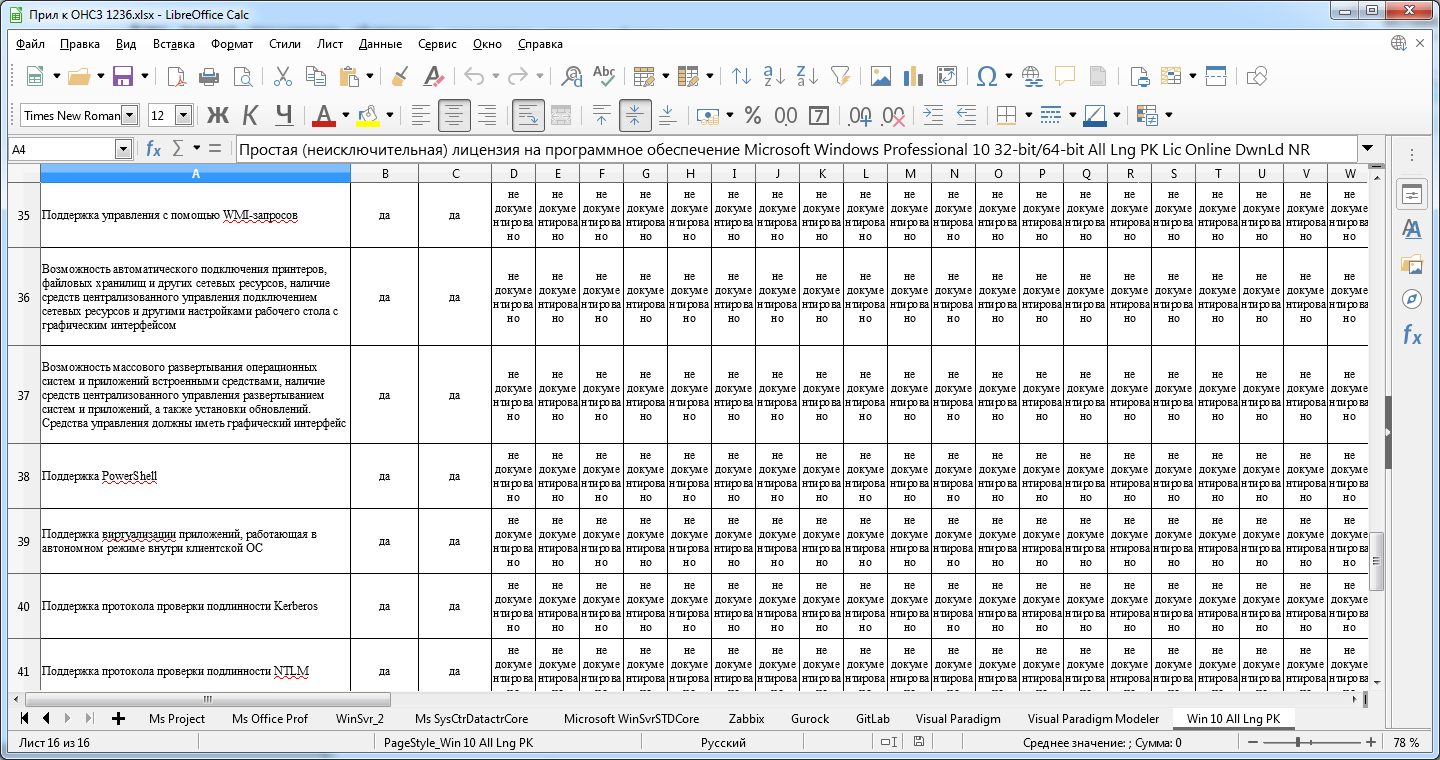The width and height of the screenshot is (1440, 760).
Task: Jump to the first sheet tab
Action: point(24,719)
